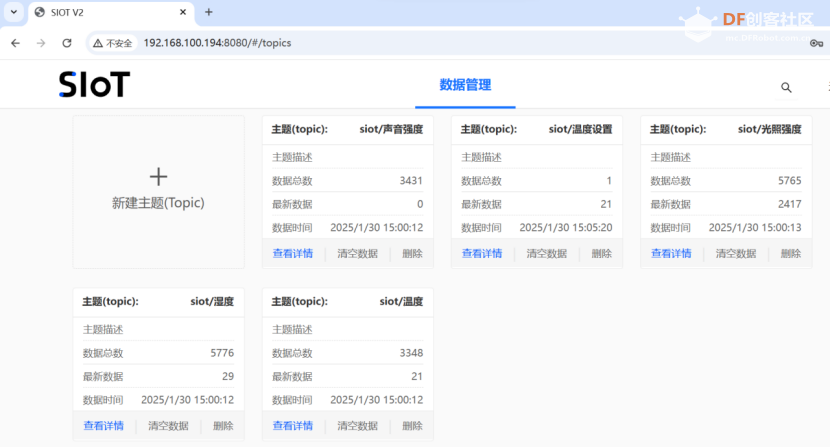Click the siot/光照强度 topic title
The width and height of the screenshot is (831, 447).
(770, 129)
